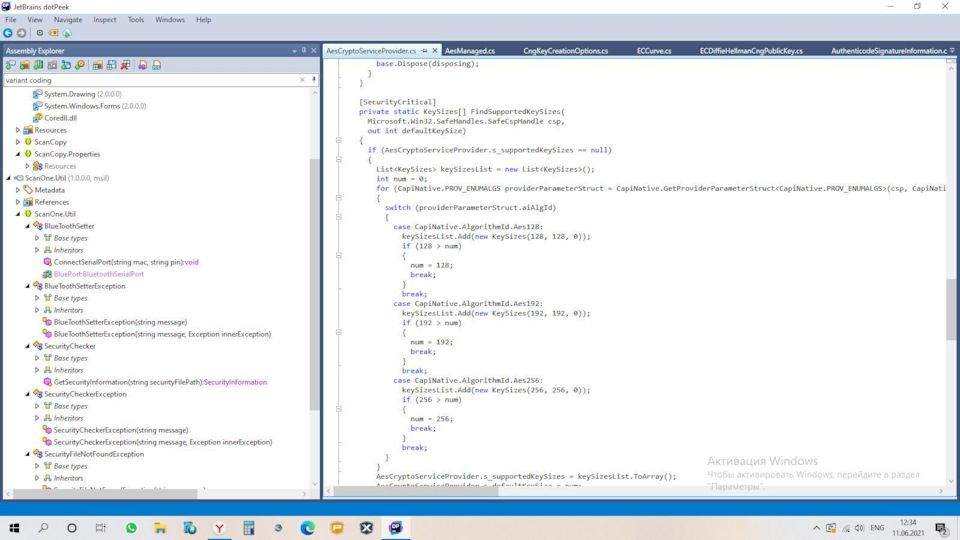Switch to the ECDiffieHellmanCngPublicKey.cs tab
Screen dimensions: 960x540
[x=751, y=51]
